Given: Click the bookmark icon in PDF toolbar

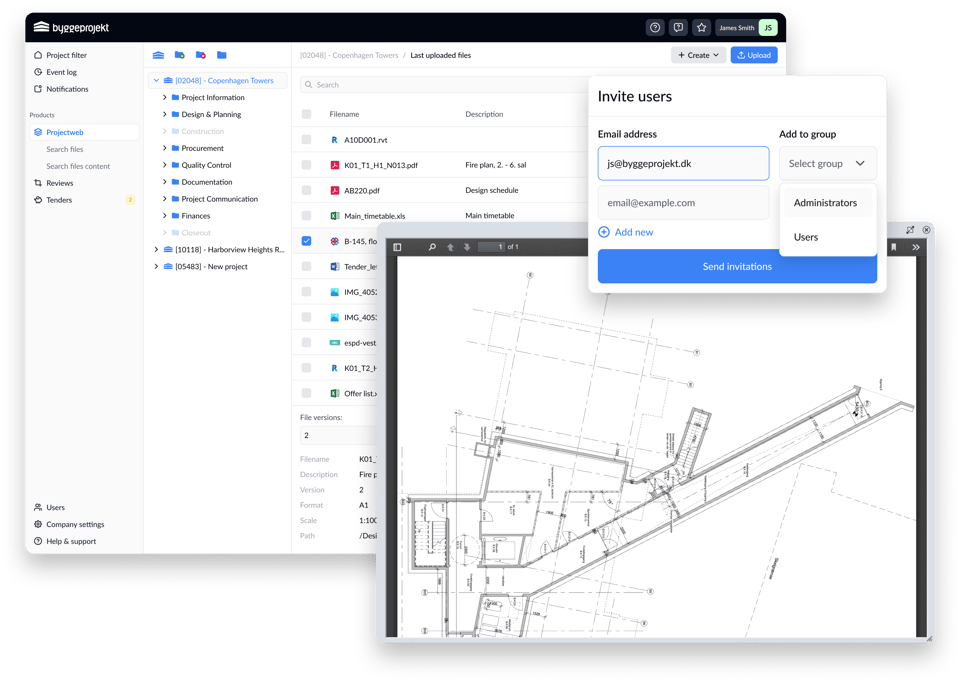Looking at the screenshot, I should click(893, 247).
